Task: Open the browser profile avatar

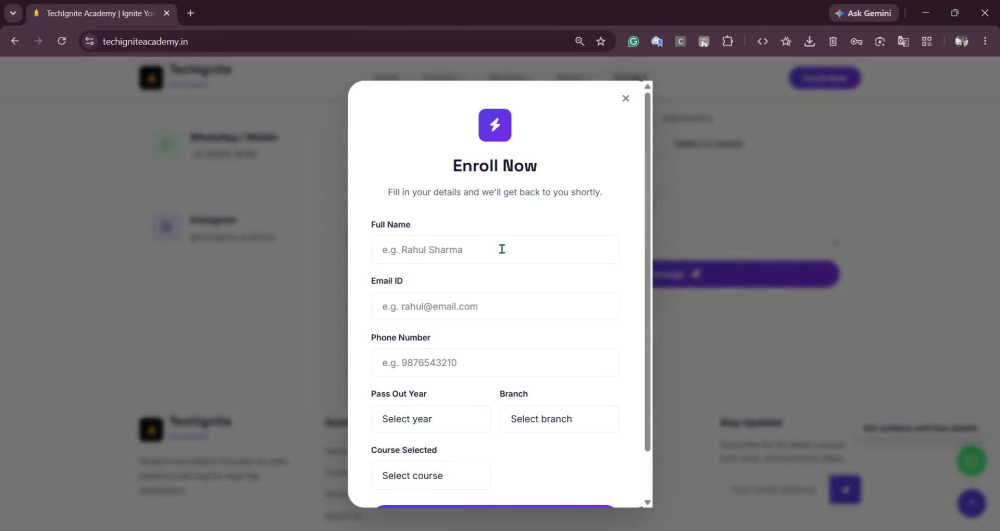Action: click(x=961, y=41)
